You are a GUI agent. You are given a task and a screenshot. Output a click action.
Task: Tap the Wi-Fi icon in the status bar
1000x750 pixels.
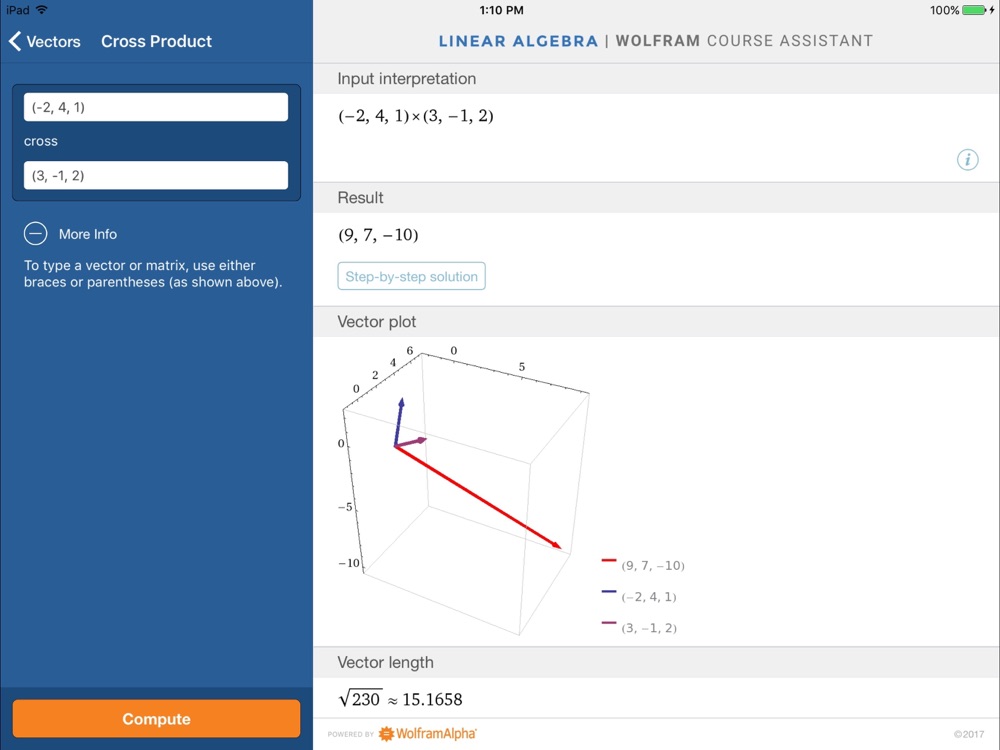pos(42,10)
